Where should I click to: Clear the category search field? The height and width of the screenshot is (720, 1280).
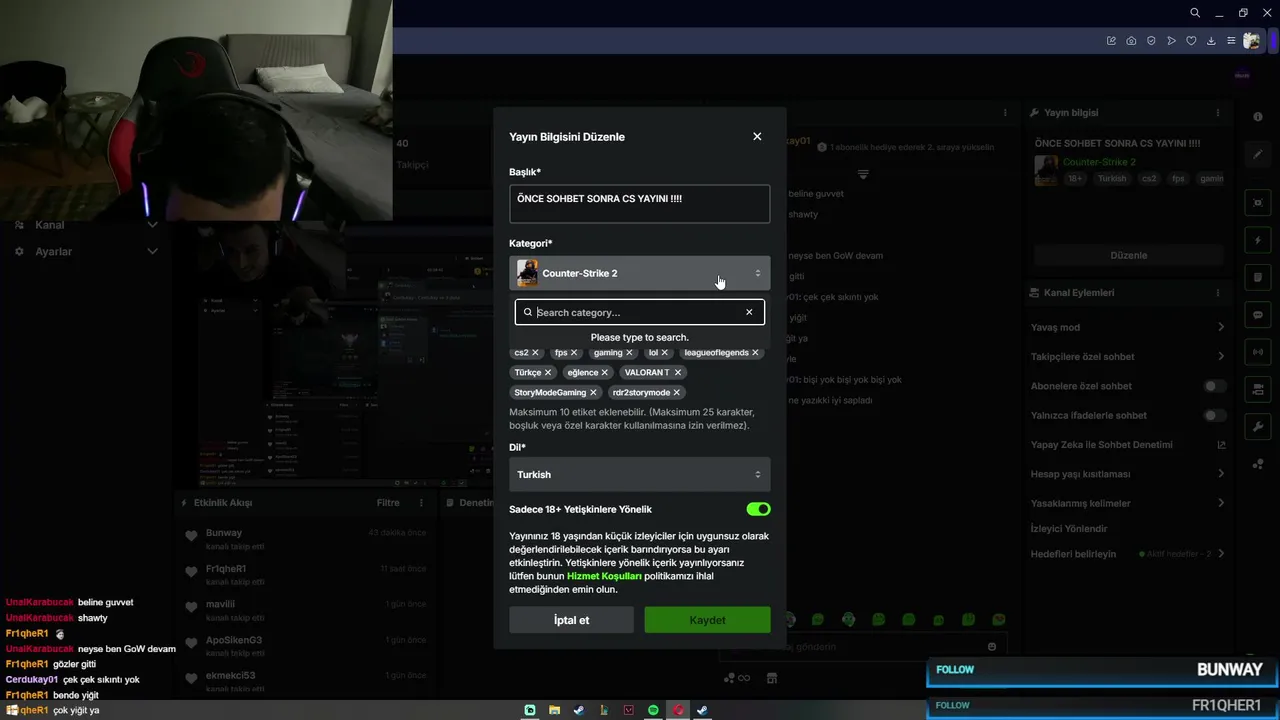pos(749,312)
